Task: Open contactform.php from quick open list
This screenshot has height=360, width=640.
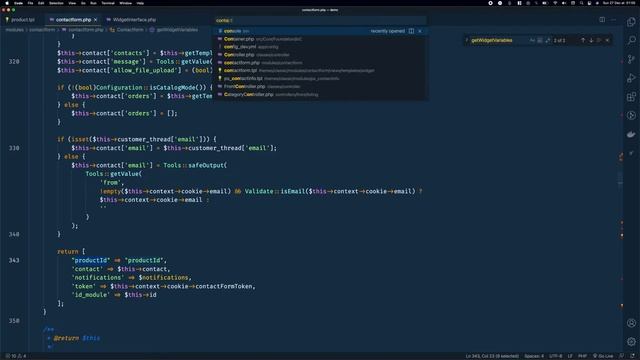Action: pyautogui.click(x=320, y=63)
